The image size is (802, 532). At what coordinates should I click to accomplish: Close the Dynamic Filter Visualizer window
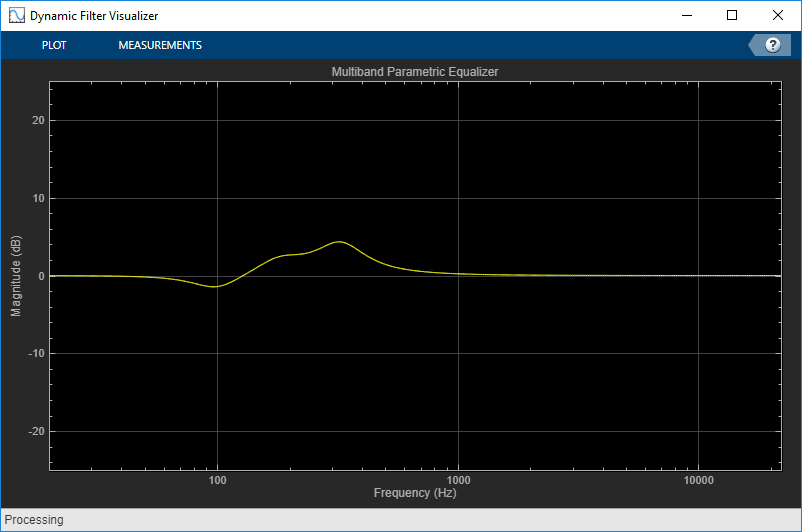point(777,15)
